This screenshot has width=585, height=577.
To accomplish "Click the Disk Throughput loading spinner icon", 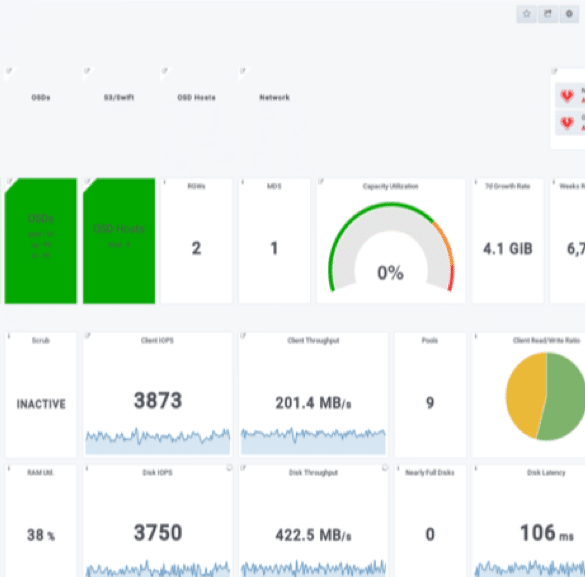I will point(385,468).
